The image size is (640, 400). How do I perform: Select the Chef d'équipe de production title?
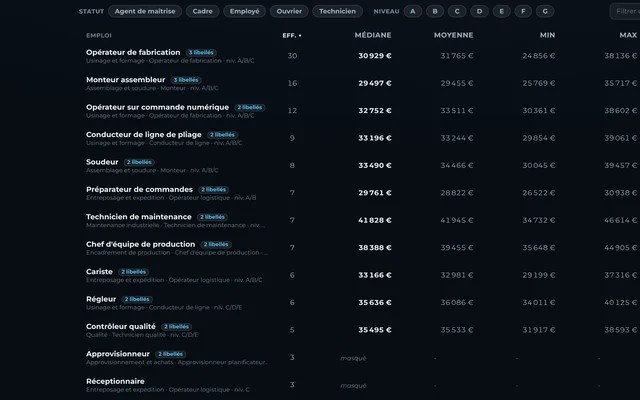coord(140,244)
